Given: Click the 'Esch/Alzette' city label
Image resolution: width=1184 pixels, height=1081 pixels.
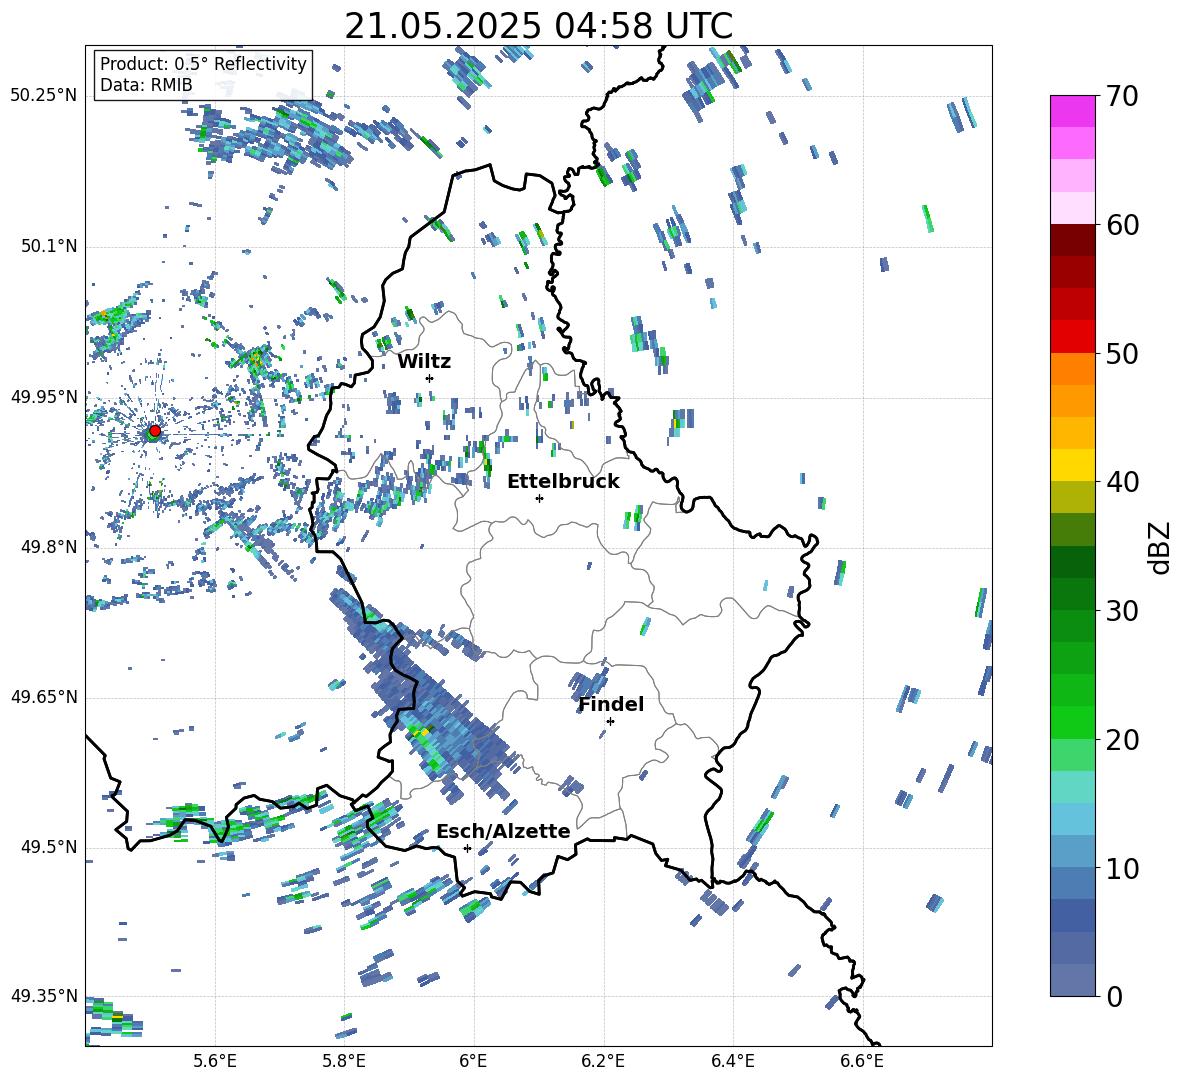Looking at the screenshot, I should (x=503, y=831).
